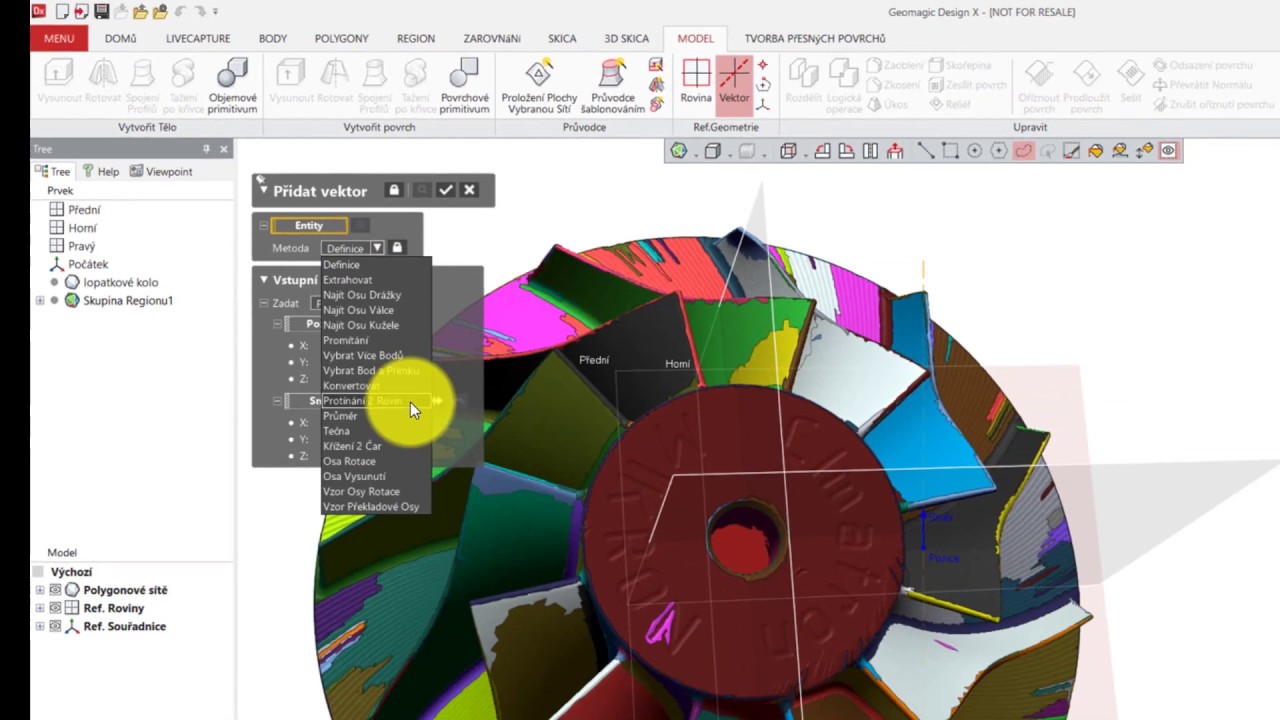Open the Help tab in the Tree panel
This screenshot has height=720, width=1280.
(107, 171)
